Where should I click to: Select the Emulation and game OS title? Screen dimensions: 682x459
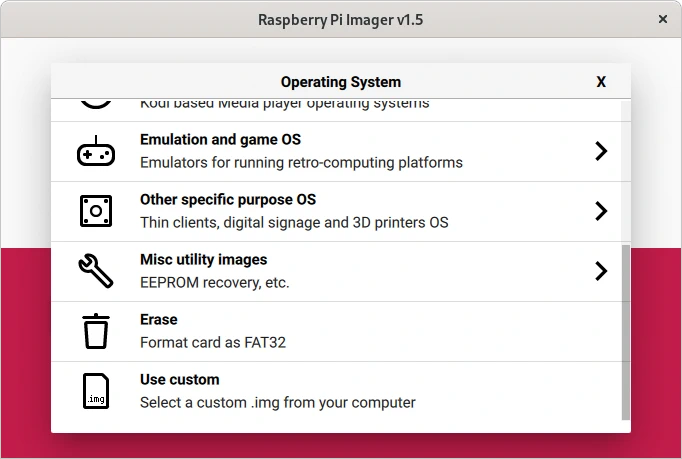point(220,140)
